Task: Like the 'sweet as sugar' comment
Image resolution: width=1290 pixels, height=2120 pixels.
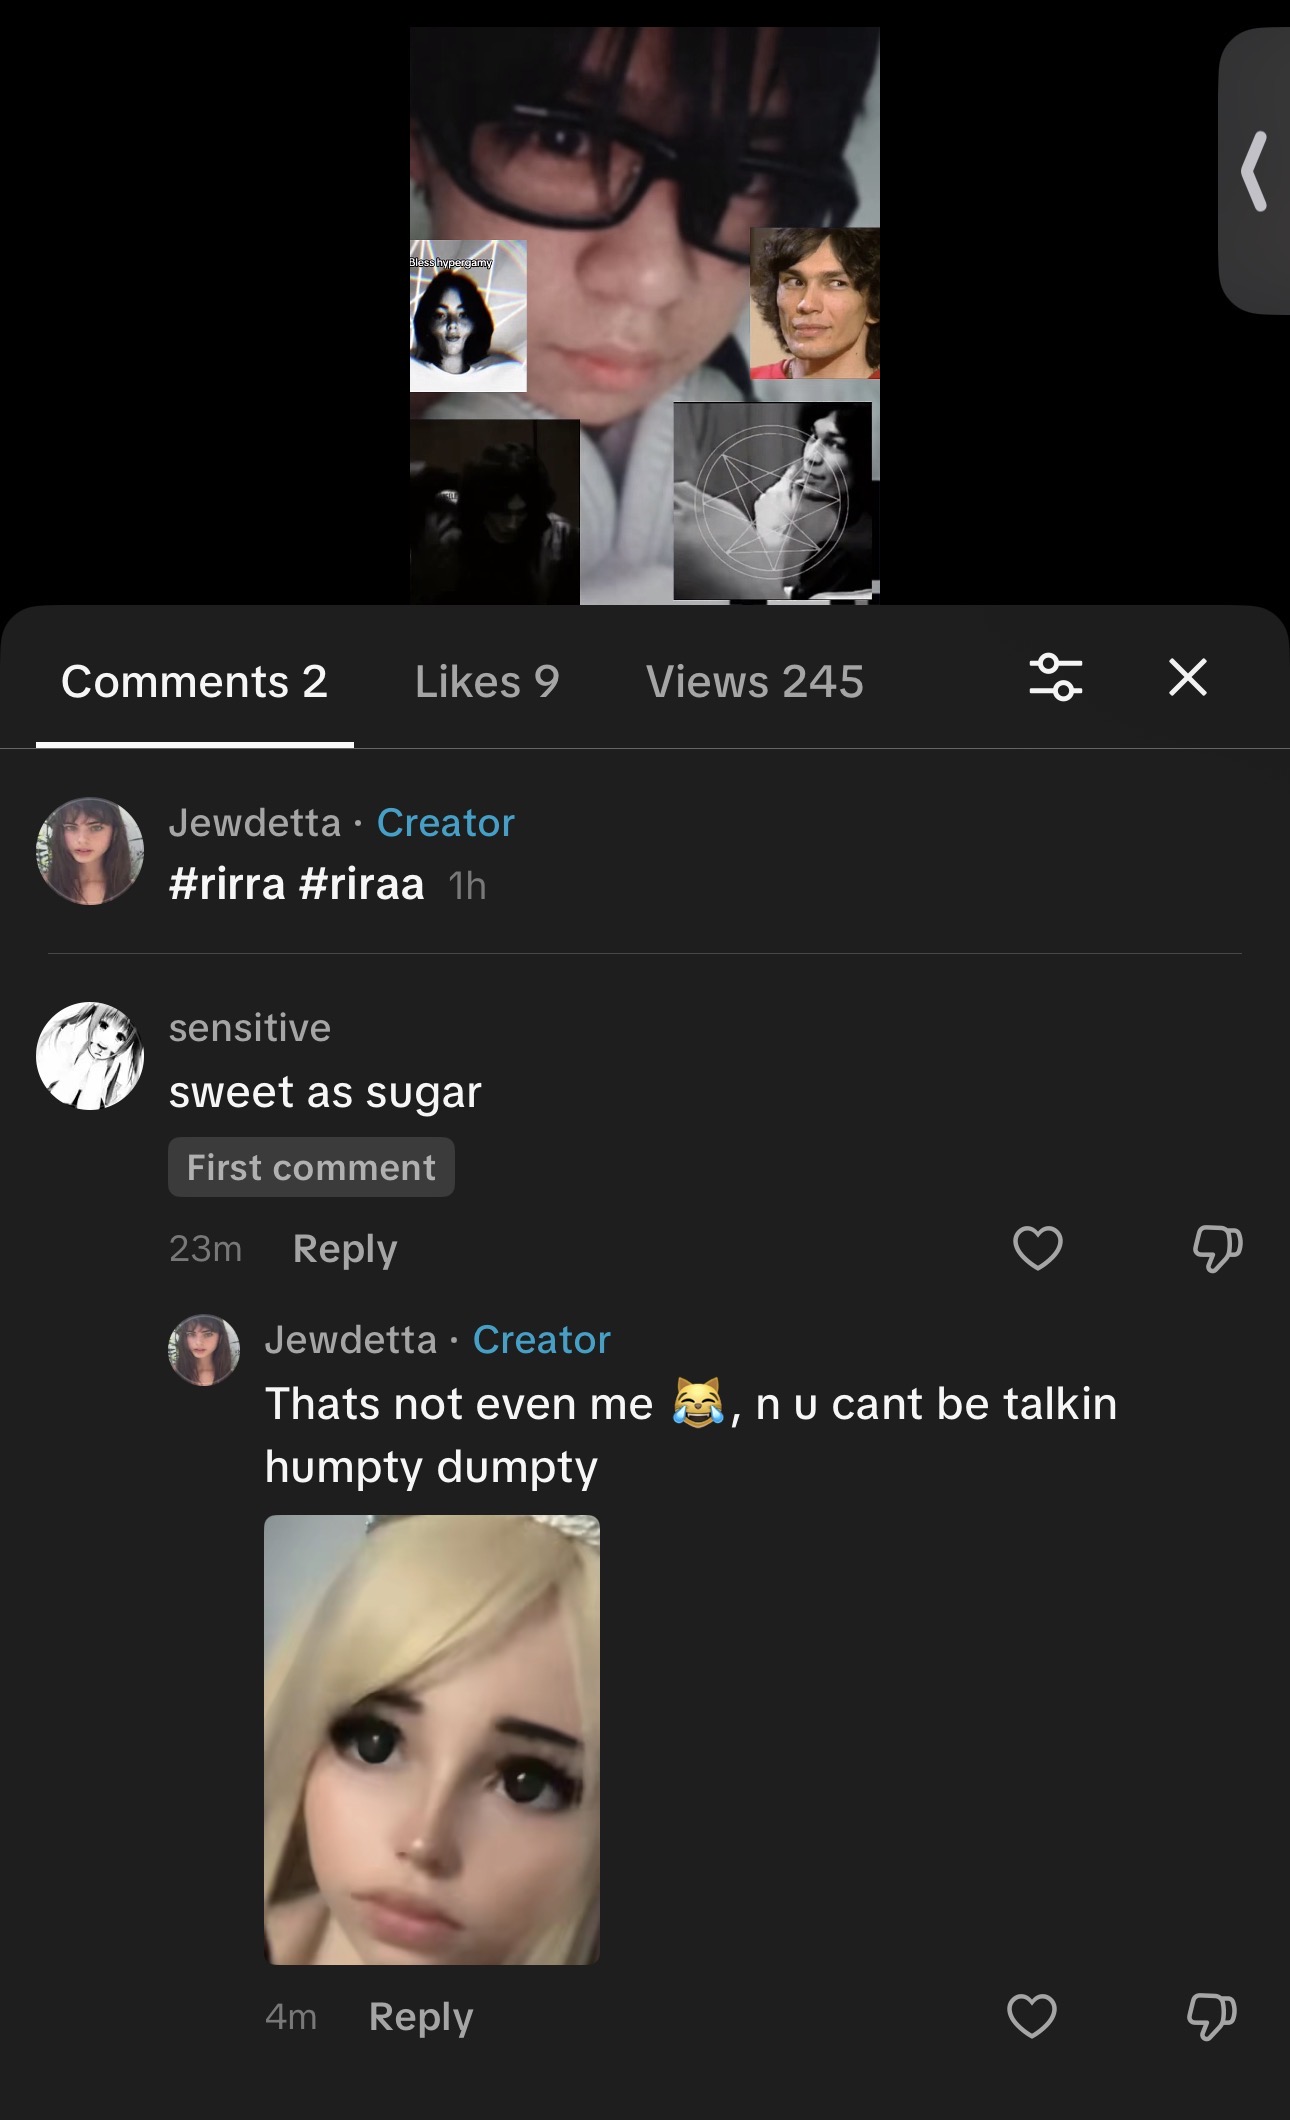Action: (1037, 1248)
